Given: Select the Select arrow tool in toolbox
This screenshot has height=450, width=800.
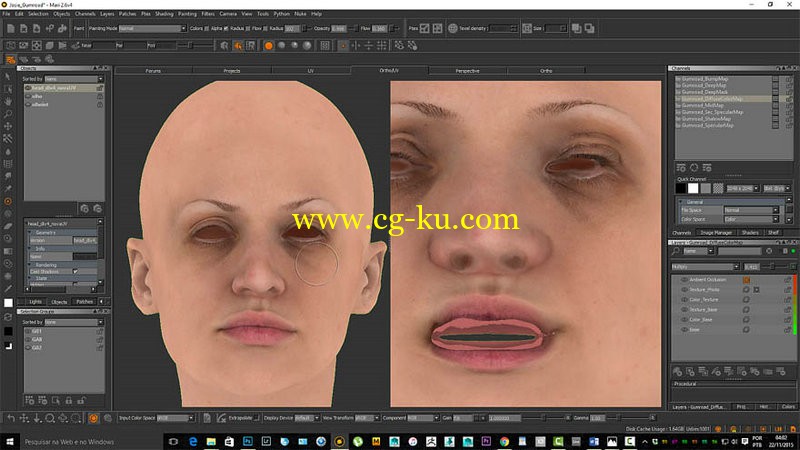Looking at the screenshot, I should coord(8,76).
